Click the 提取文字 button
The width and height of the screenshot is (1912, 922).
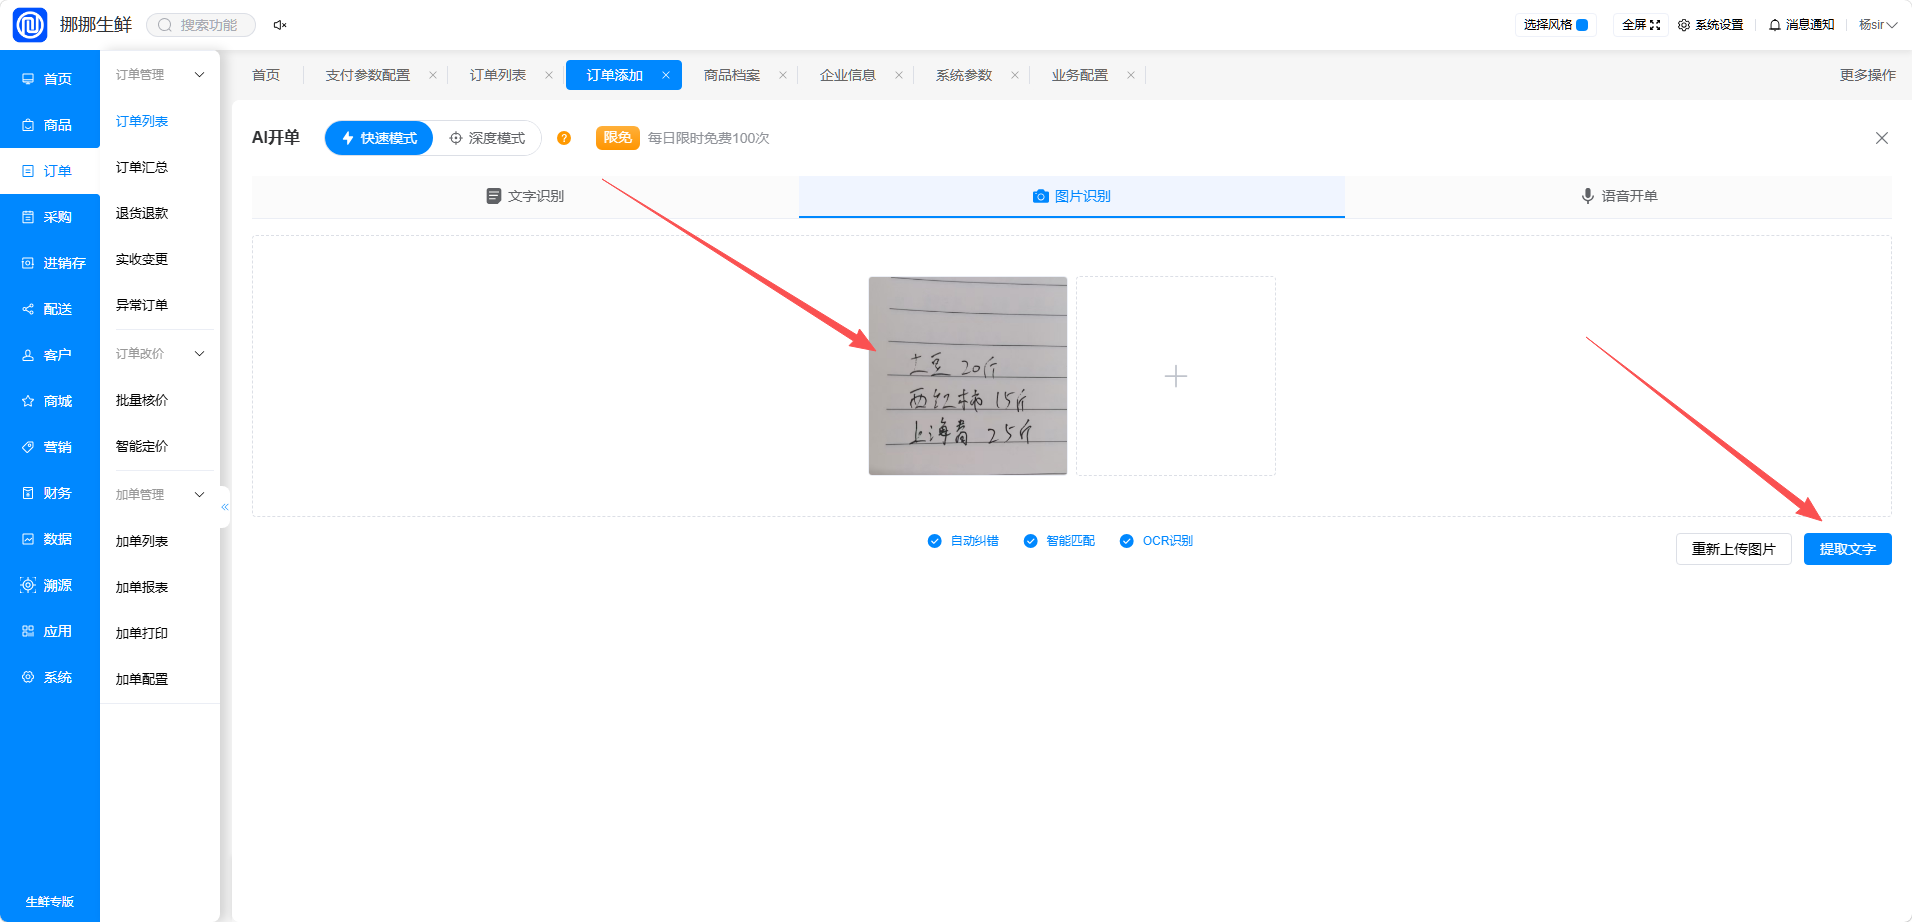tap(1847, 549)
